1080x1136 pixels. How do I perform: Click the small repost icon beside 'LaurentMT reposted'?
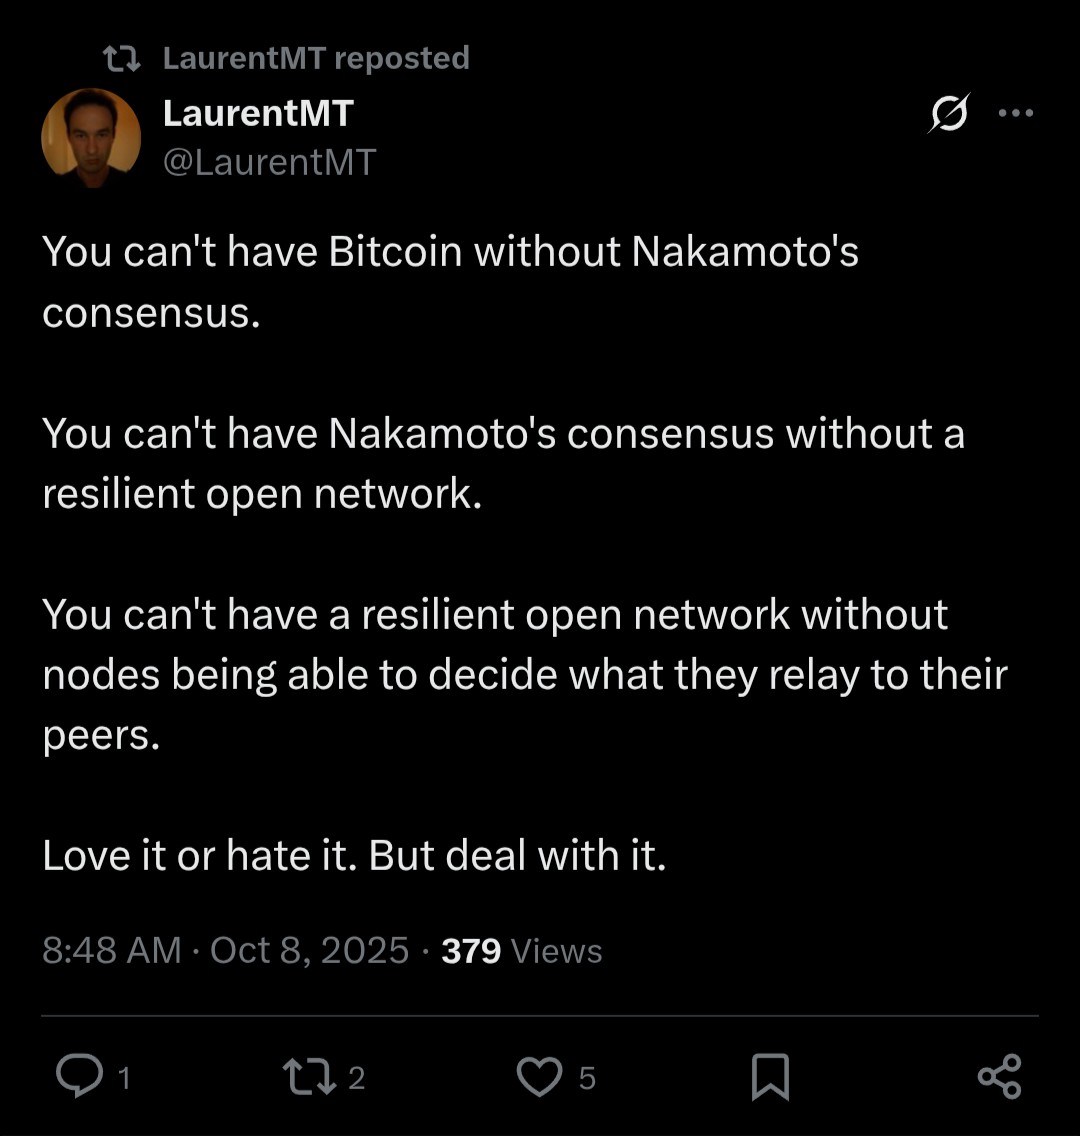point(124,59)
